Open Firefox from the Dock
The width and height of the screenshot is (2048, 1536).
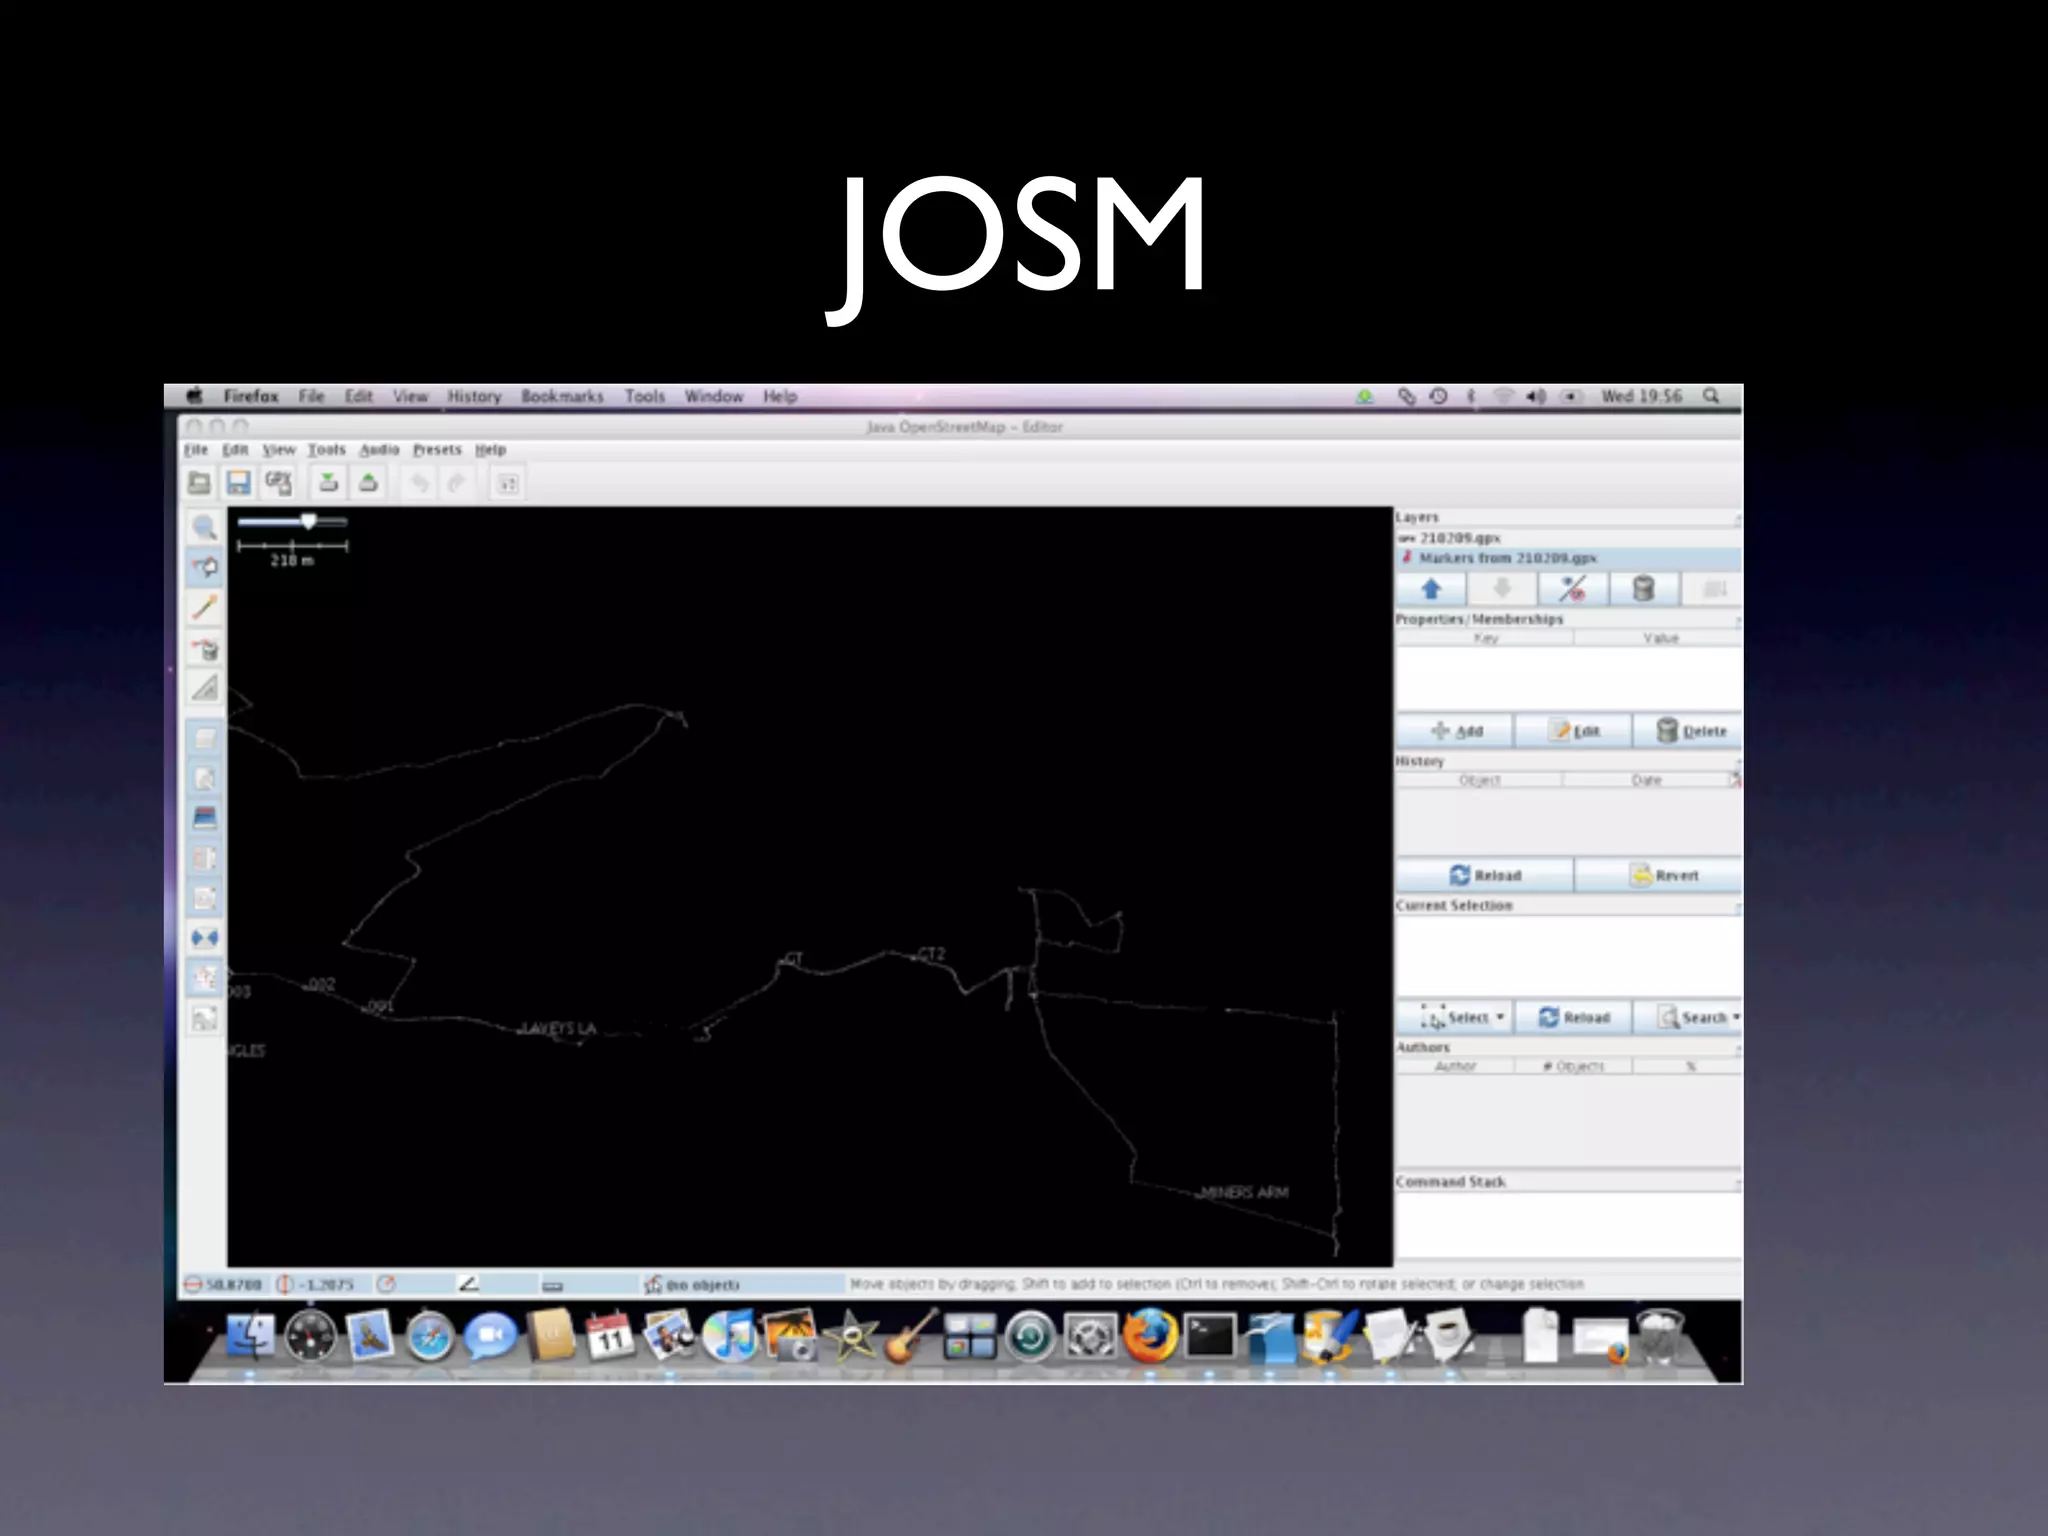click(1150, 1335)
